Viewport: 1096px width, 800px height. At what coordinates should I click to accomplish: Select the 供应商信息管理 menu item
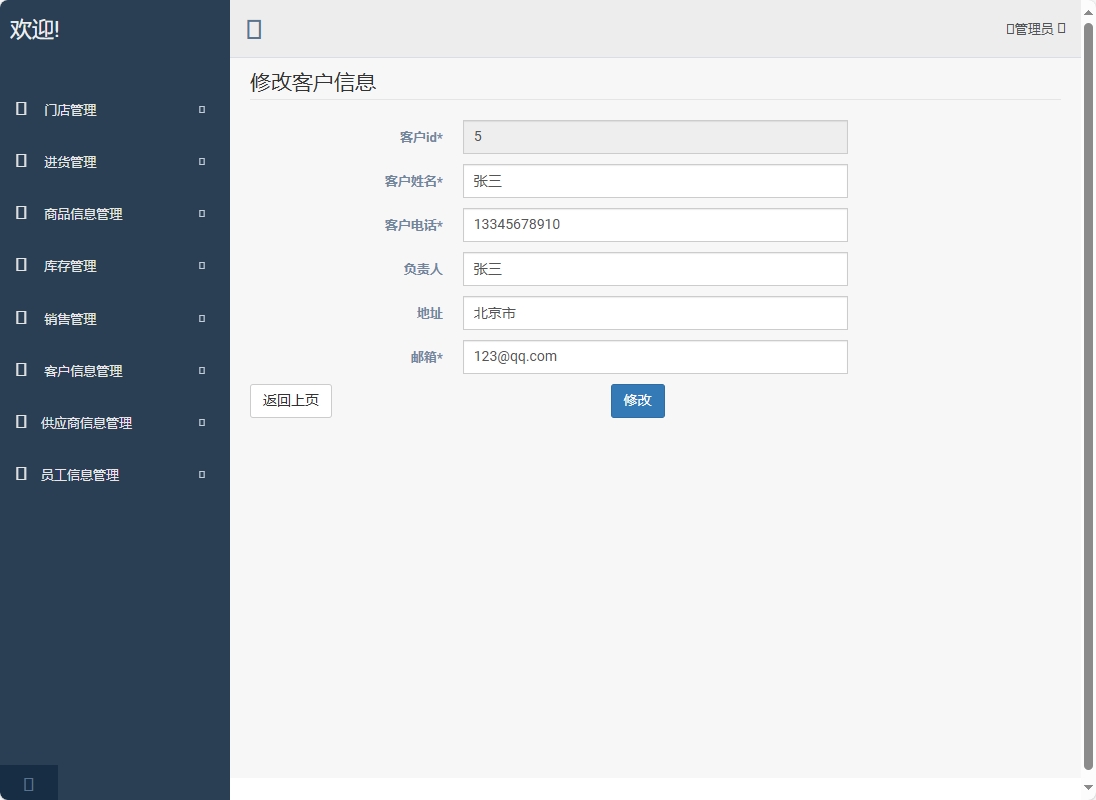(86, 422)
